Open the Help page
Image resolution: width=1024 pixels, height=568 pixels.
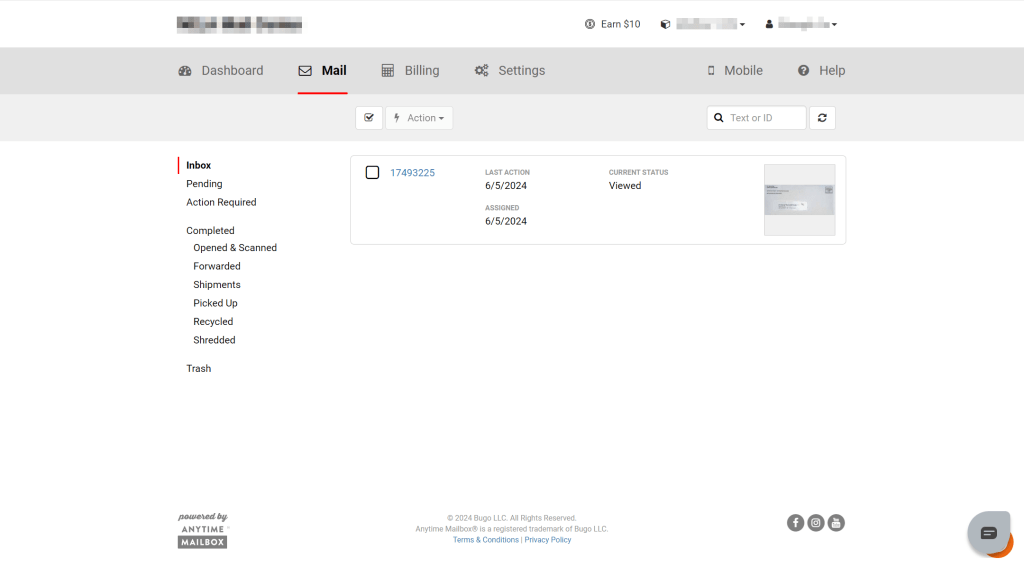[821, 71]
